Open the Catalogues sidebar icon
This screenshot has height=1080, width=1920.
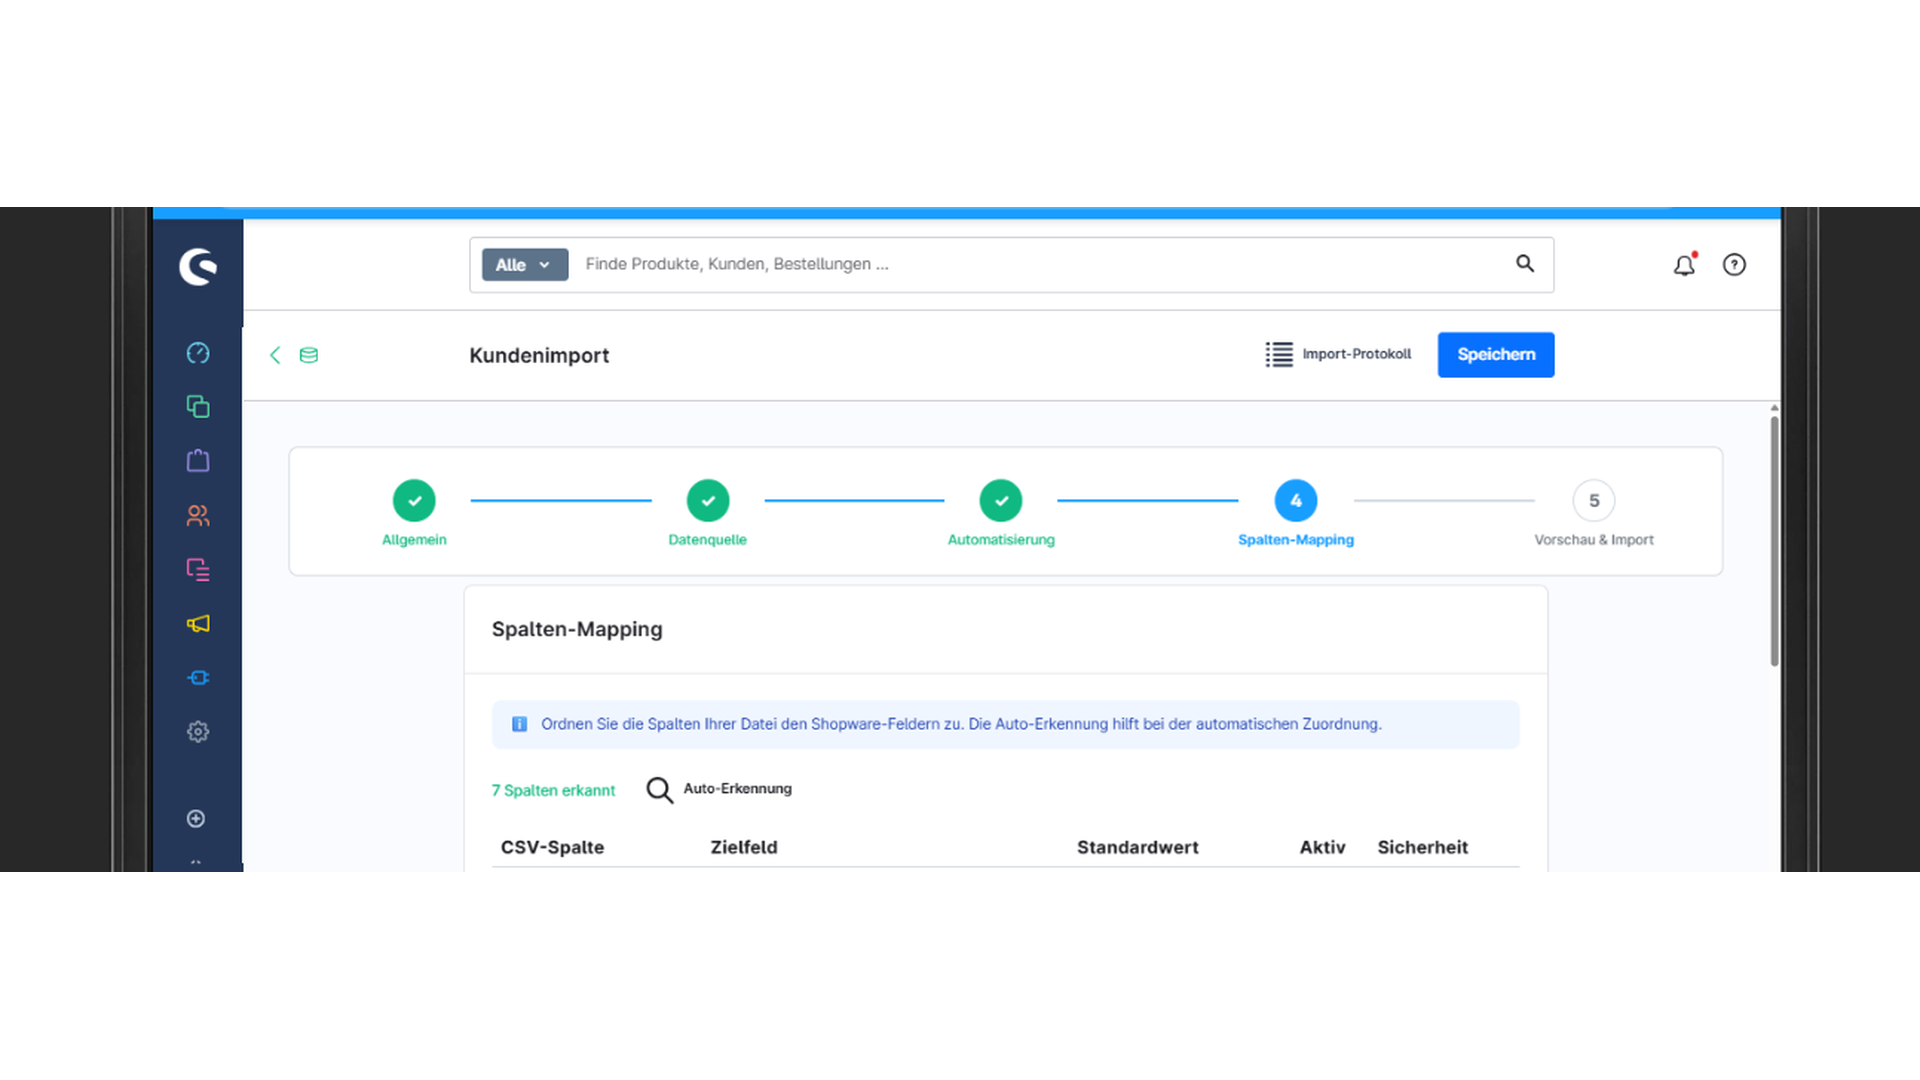[x=198, y=407]
